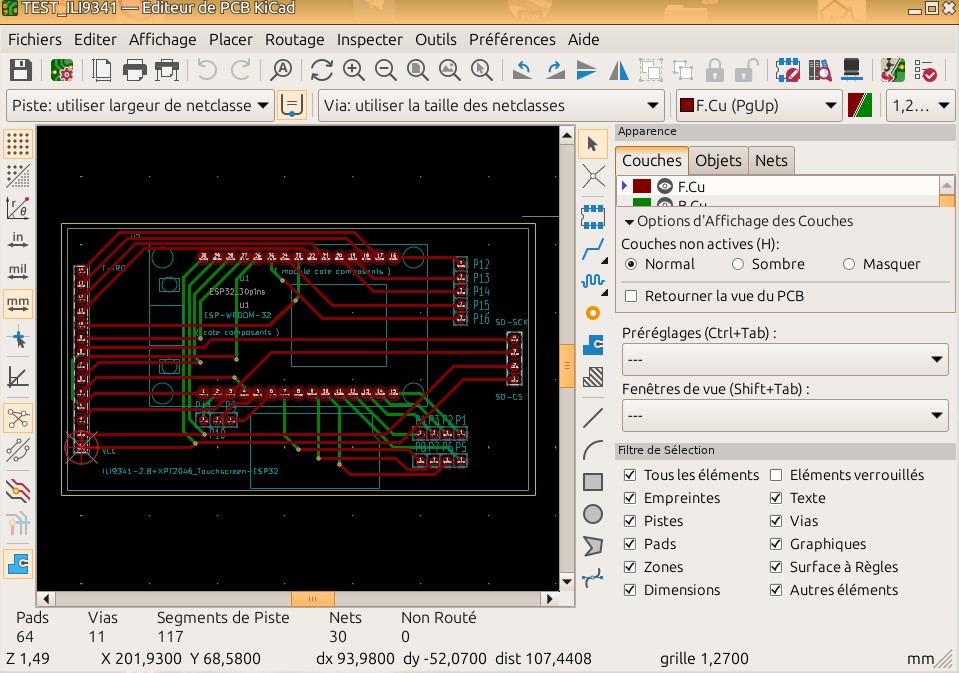Click the Zoom in magnifier icon
This screenshot has height=673, width=959.
tap(353, 70)
